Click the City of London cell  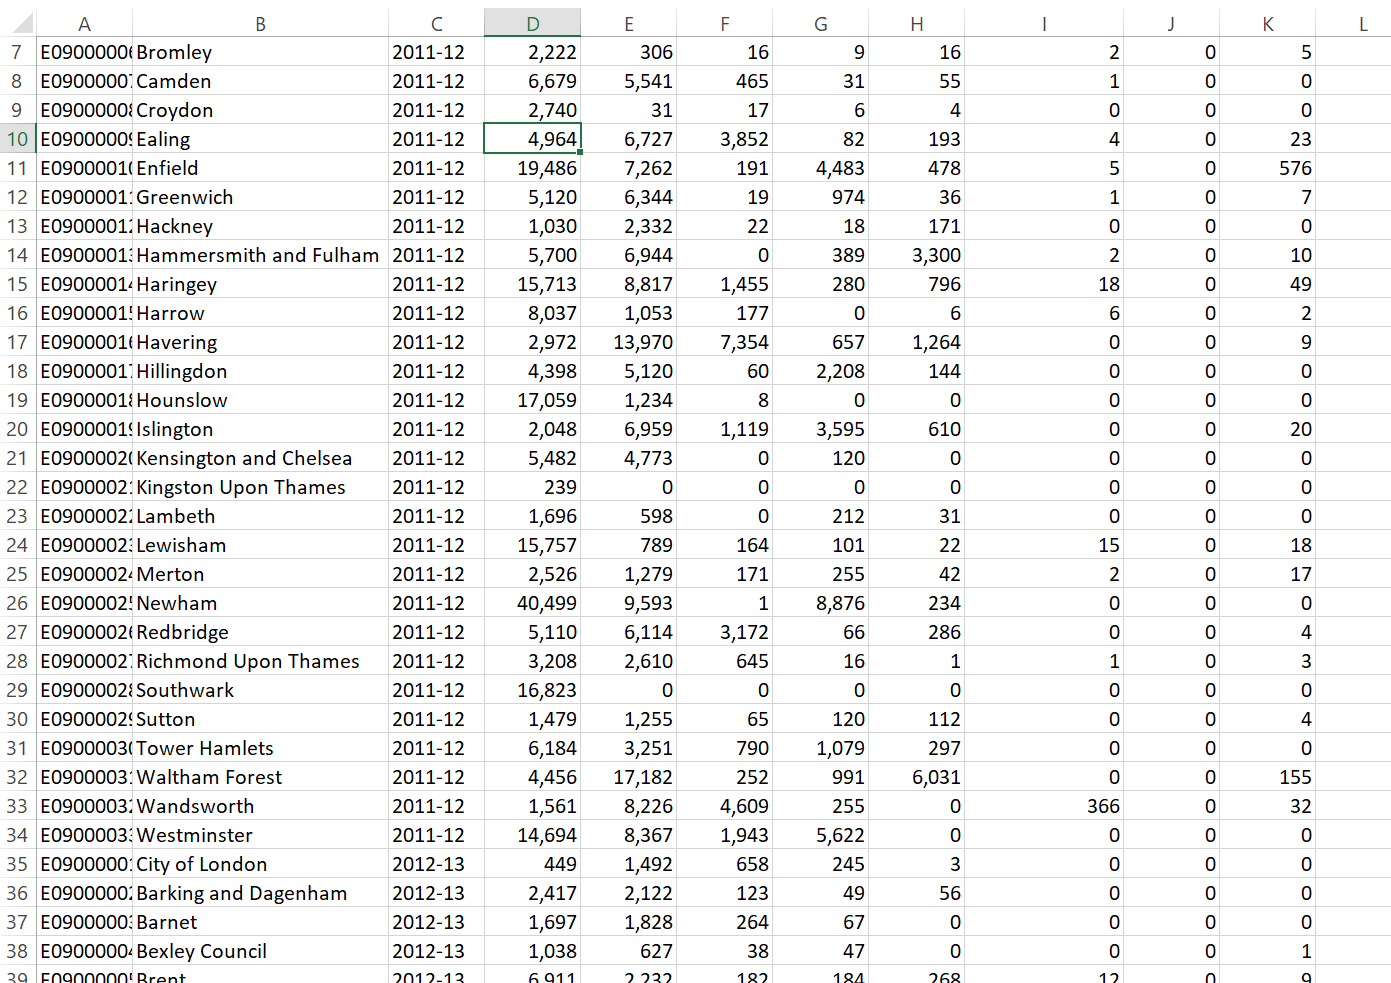tap(260, 864)
